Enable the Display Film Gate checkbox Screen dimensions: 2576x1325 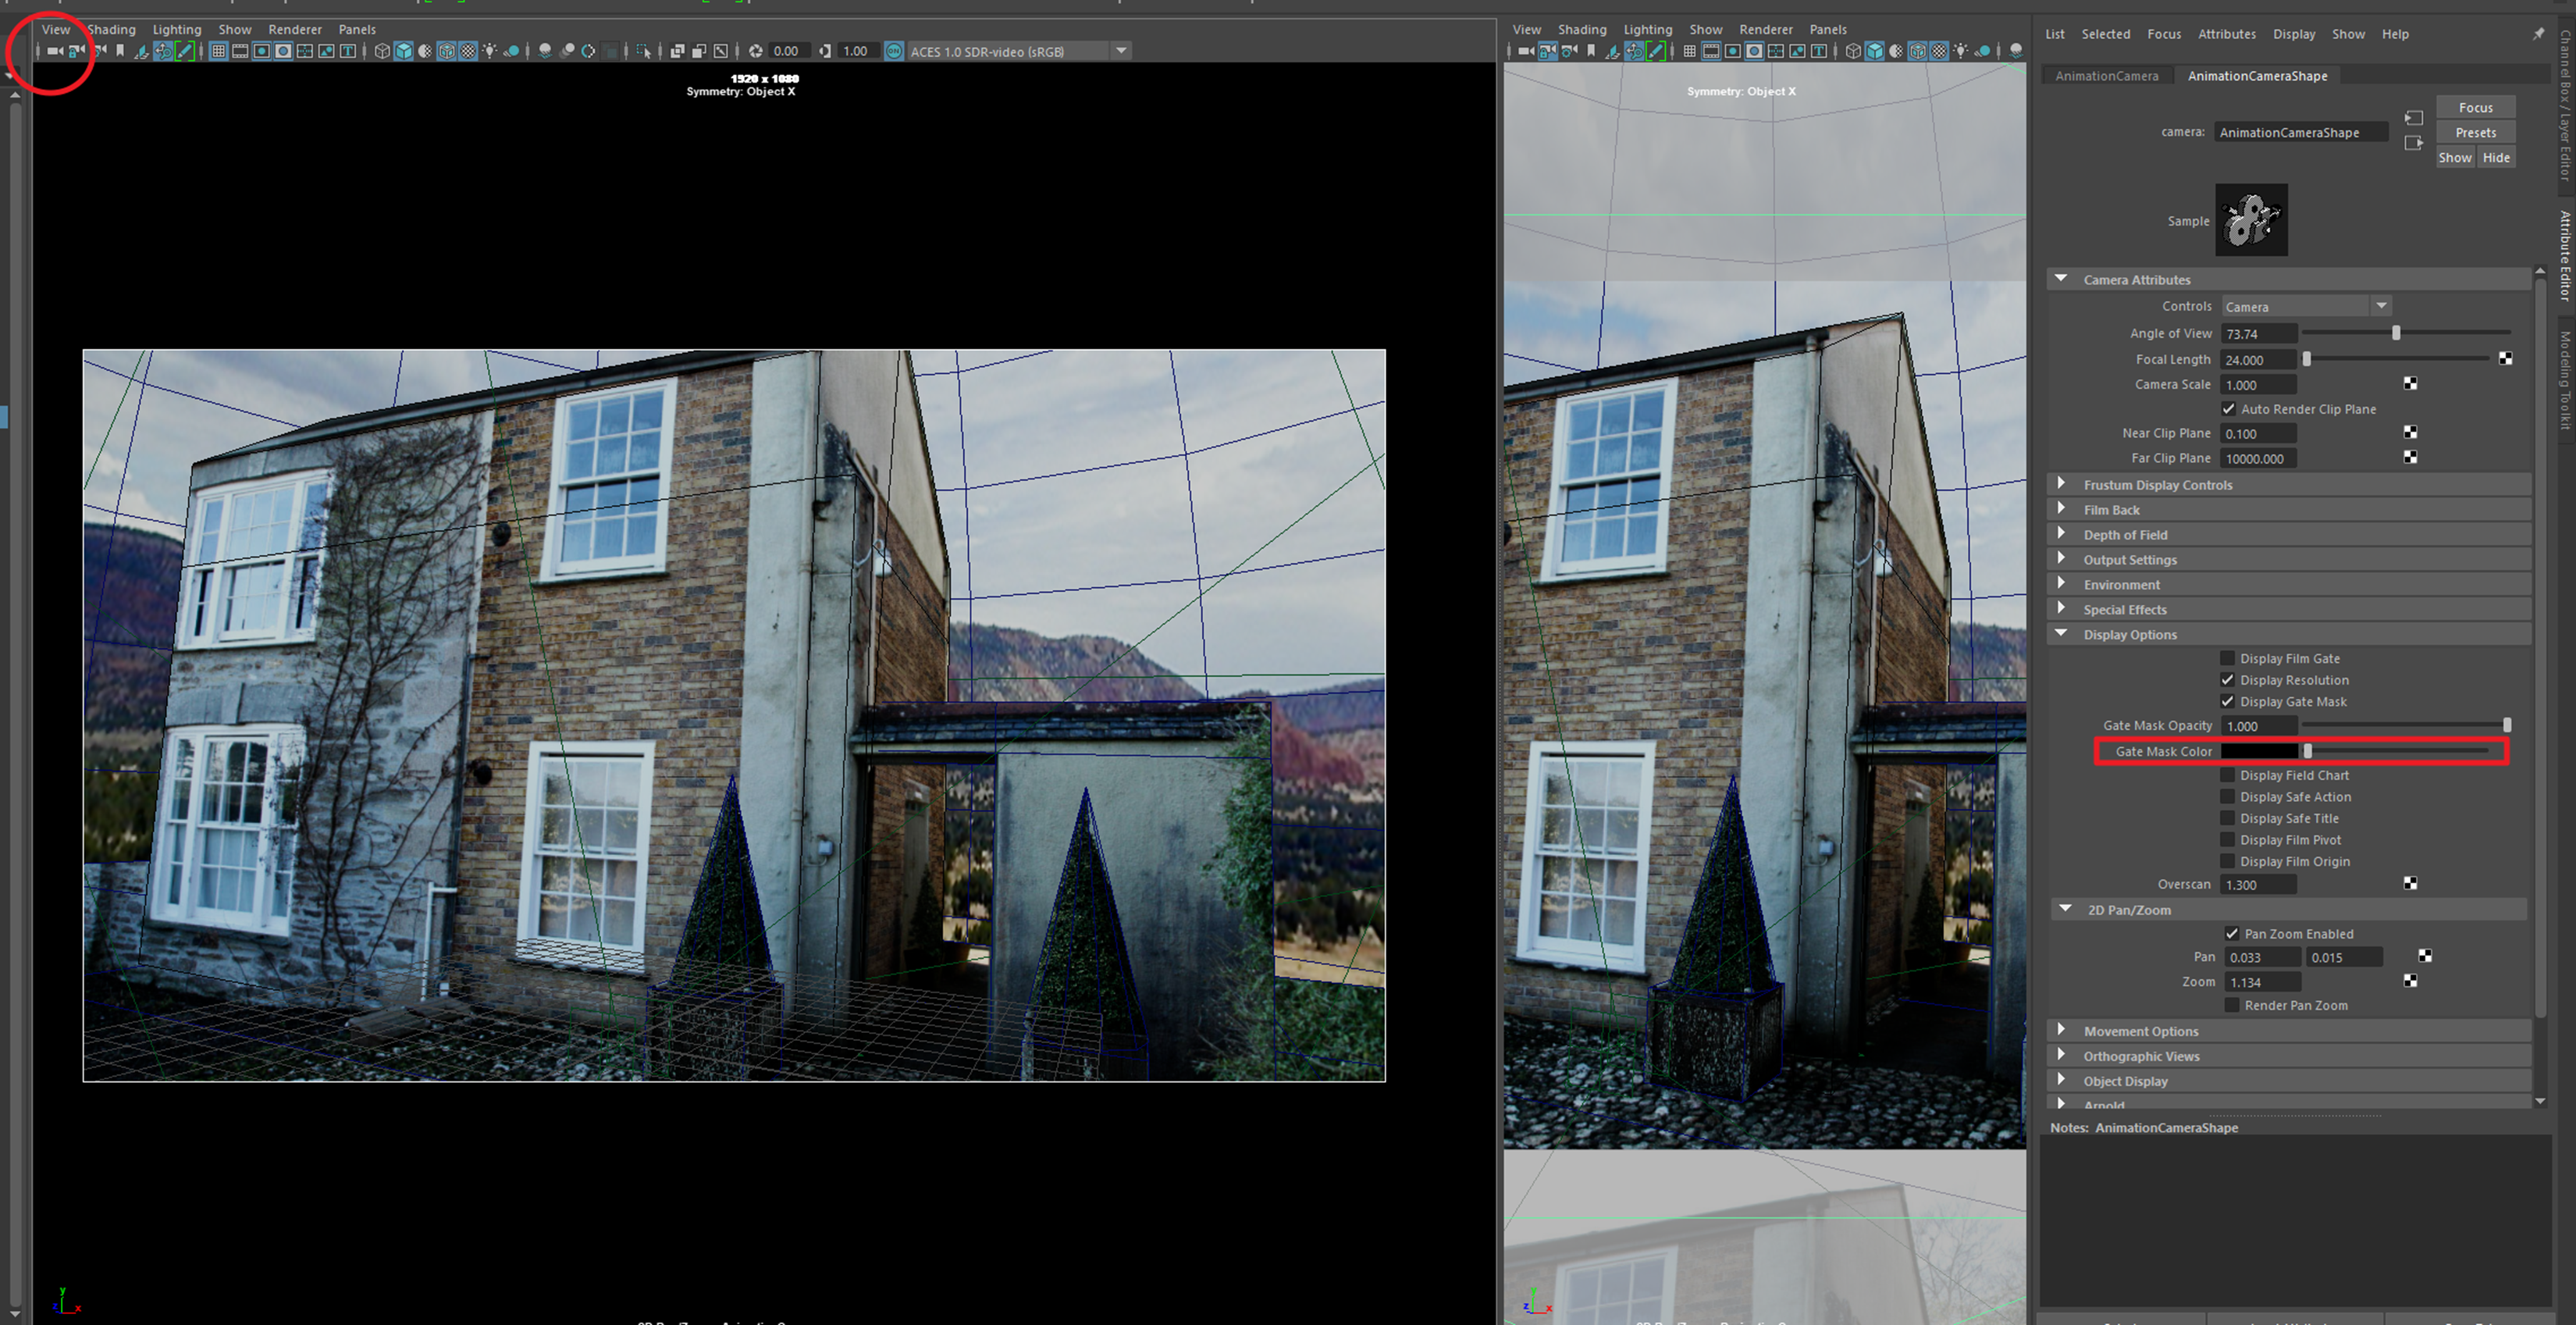[x=2227, y=658]
